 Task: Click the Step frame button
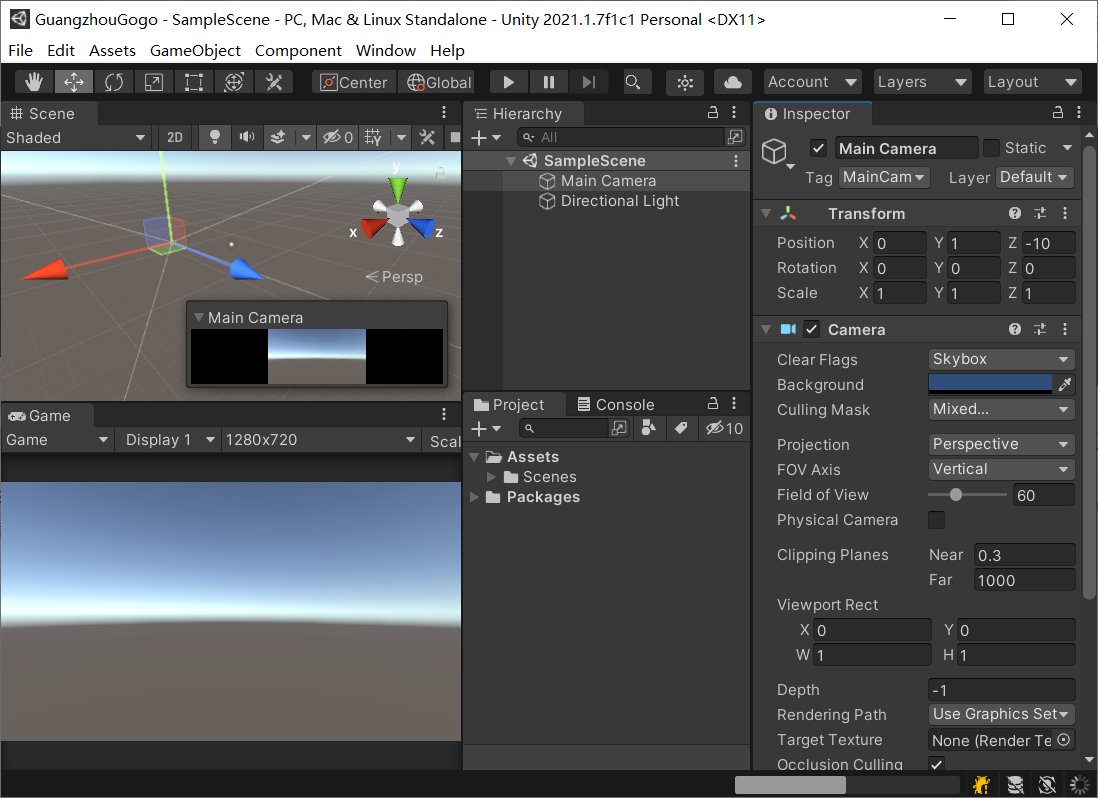point(589,82)
